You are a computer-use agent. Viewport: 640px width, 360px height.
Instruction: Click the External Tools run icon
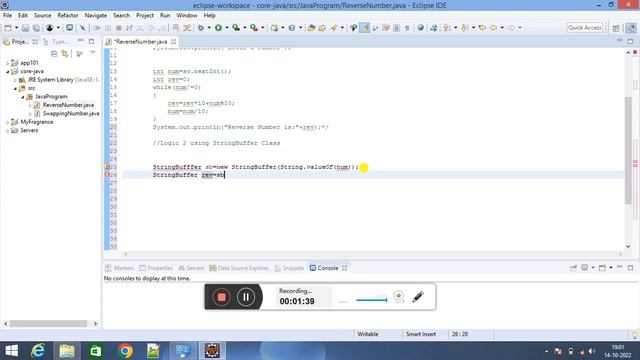click(254, 28)
